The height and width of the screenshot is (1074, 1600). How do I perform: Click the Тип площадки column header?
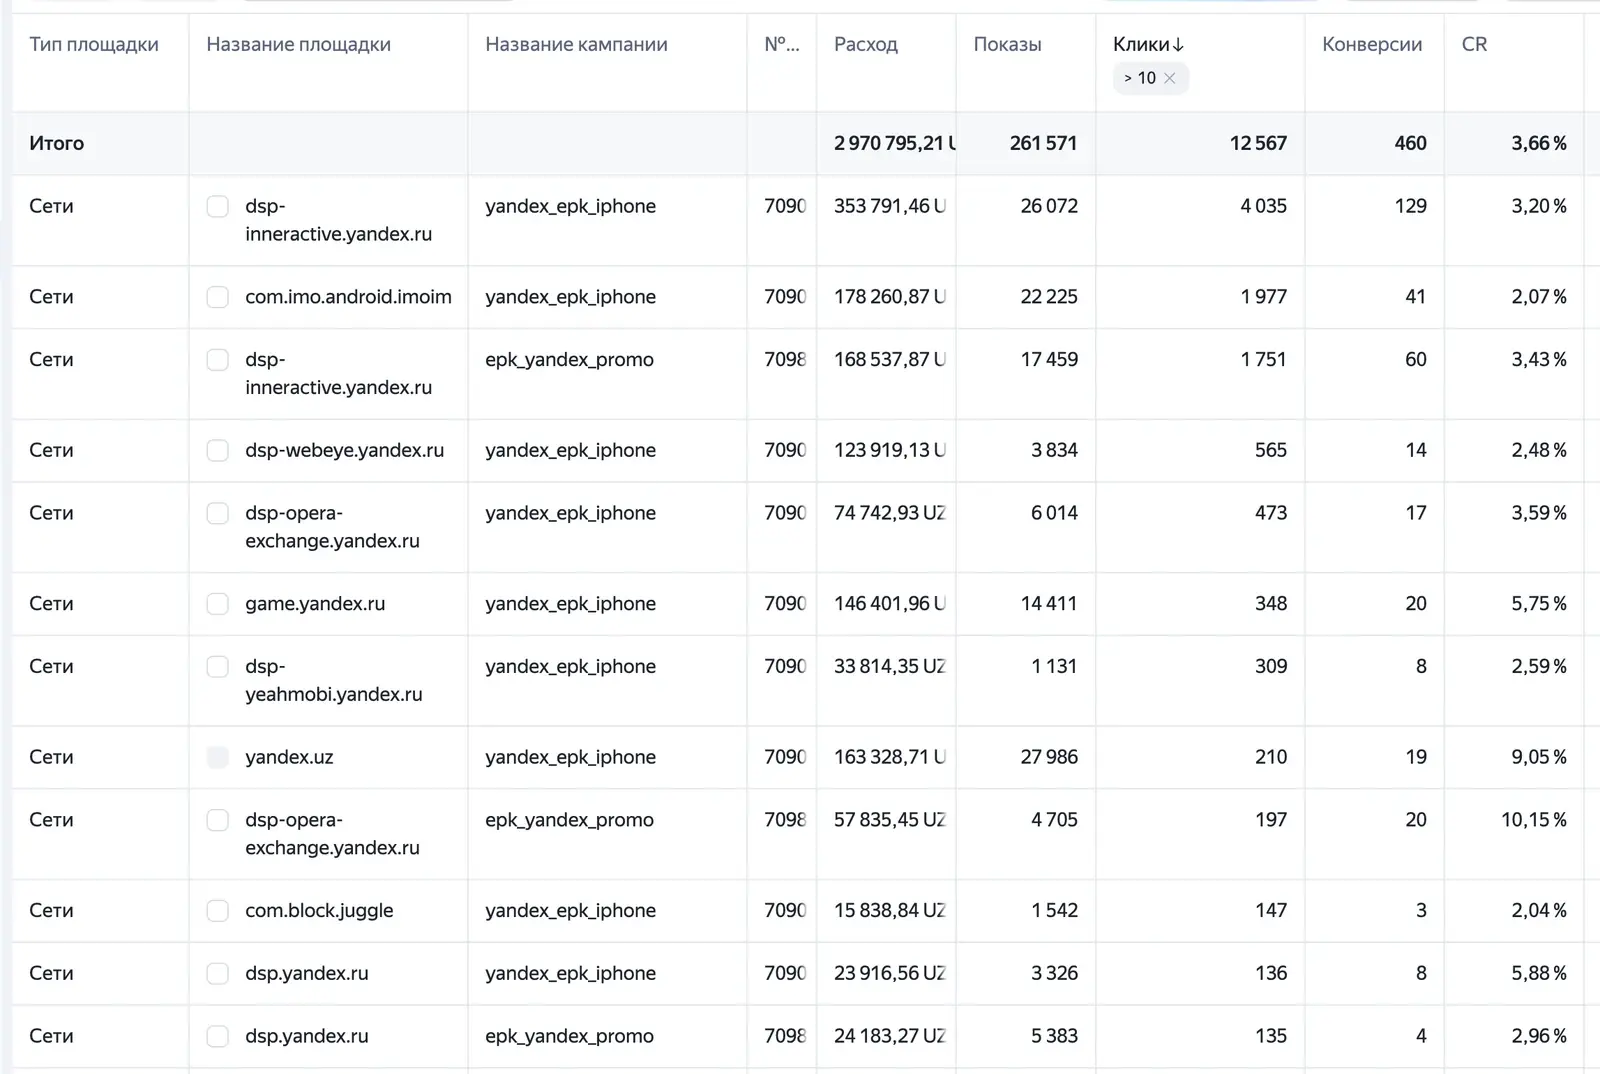(94, 45)
